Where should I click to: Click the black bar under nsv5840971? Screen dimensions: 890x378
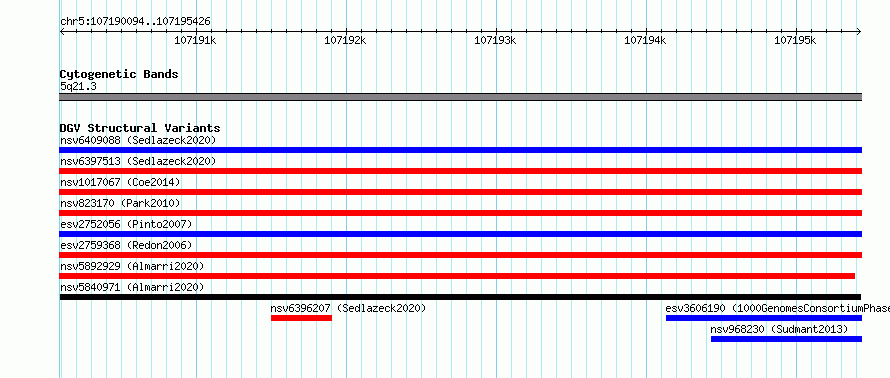[x=460, y=297]
